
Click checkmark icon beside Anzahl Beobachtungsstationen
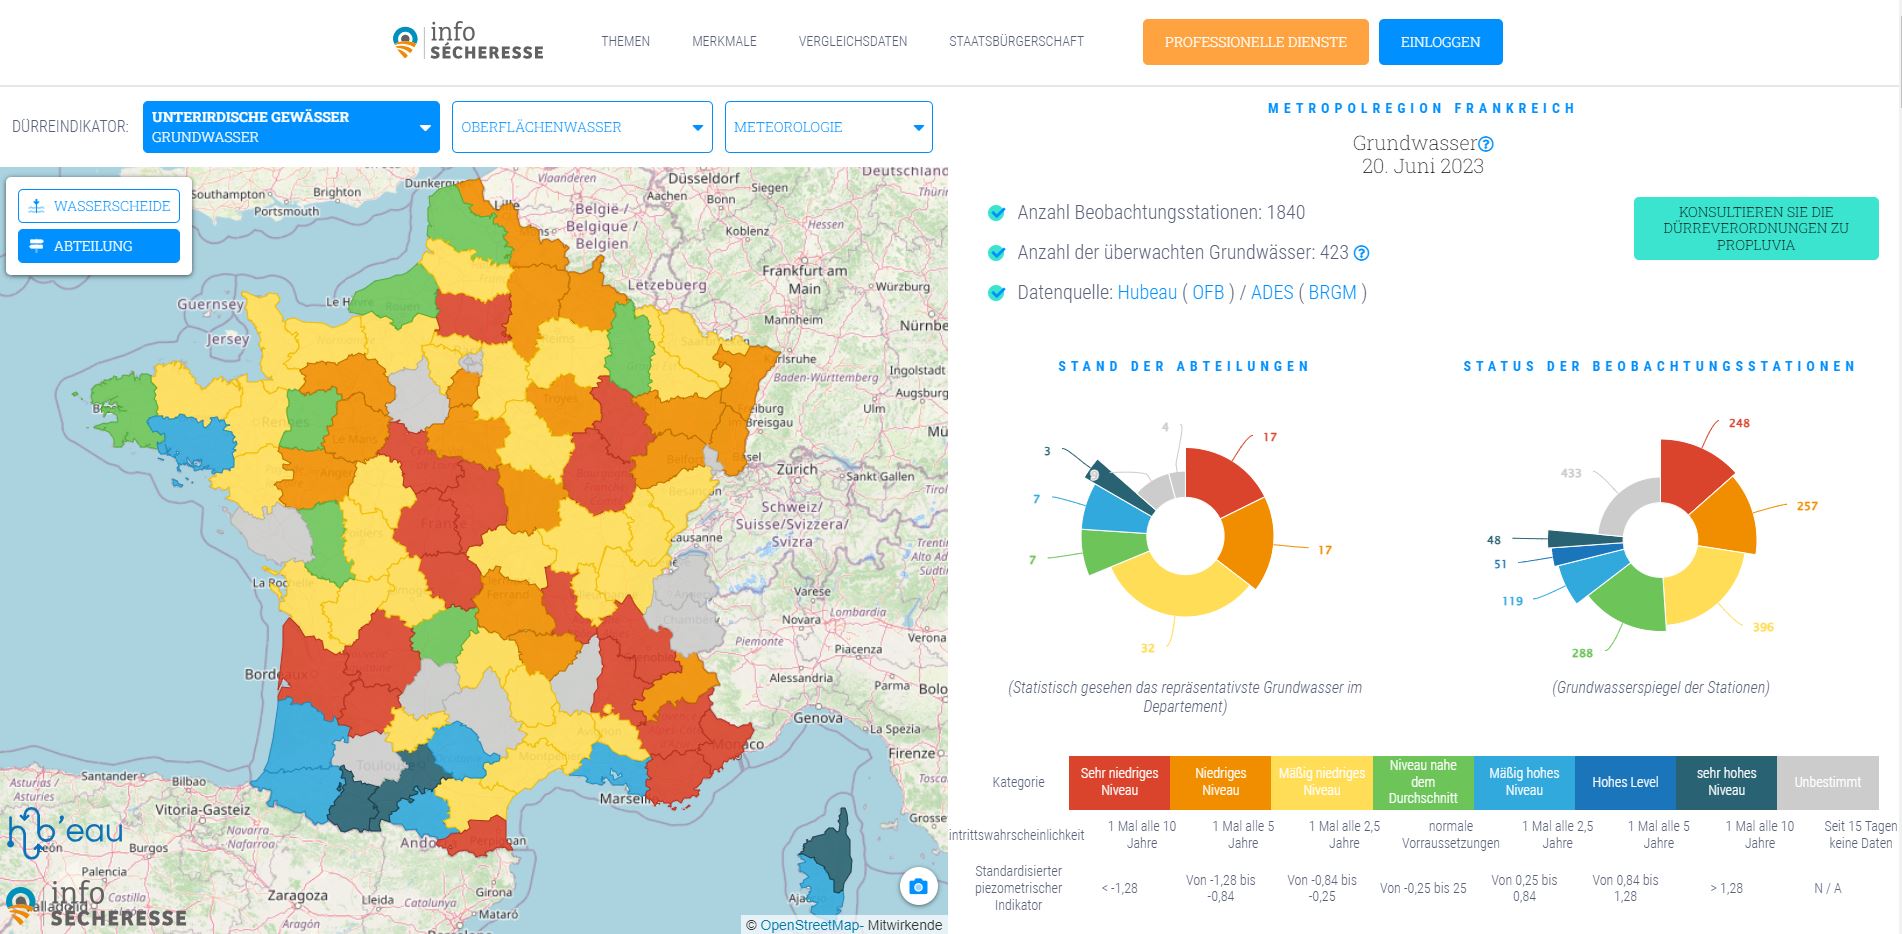tap(996, 213)
